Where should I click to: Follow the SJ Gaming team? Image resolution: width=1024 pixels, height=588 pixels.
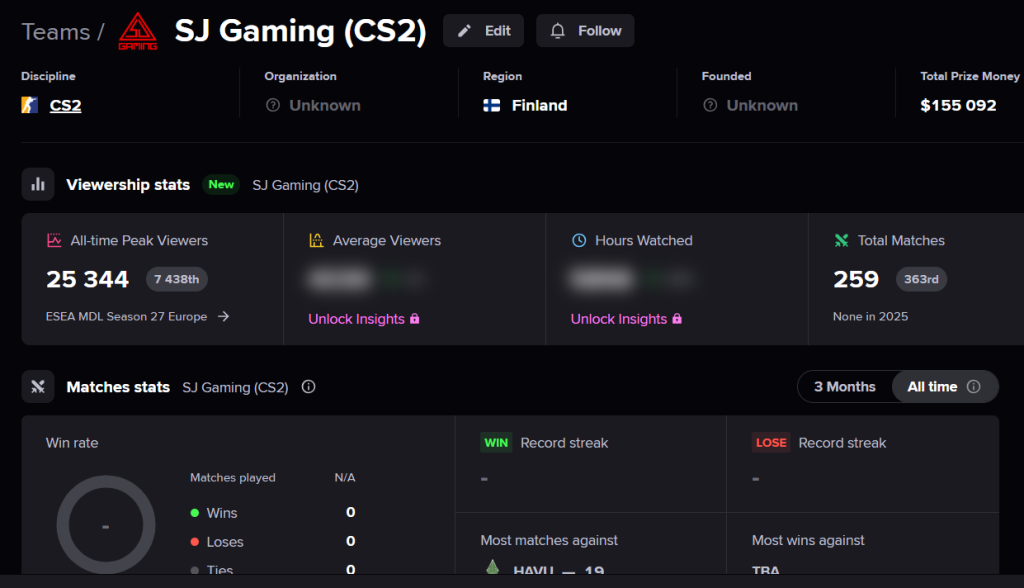click(585, 31)
